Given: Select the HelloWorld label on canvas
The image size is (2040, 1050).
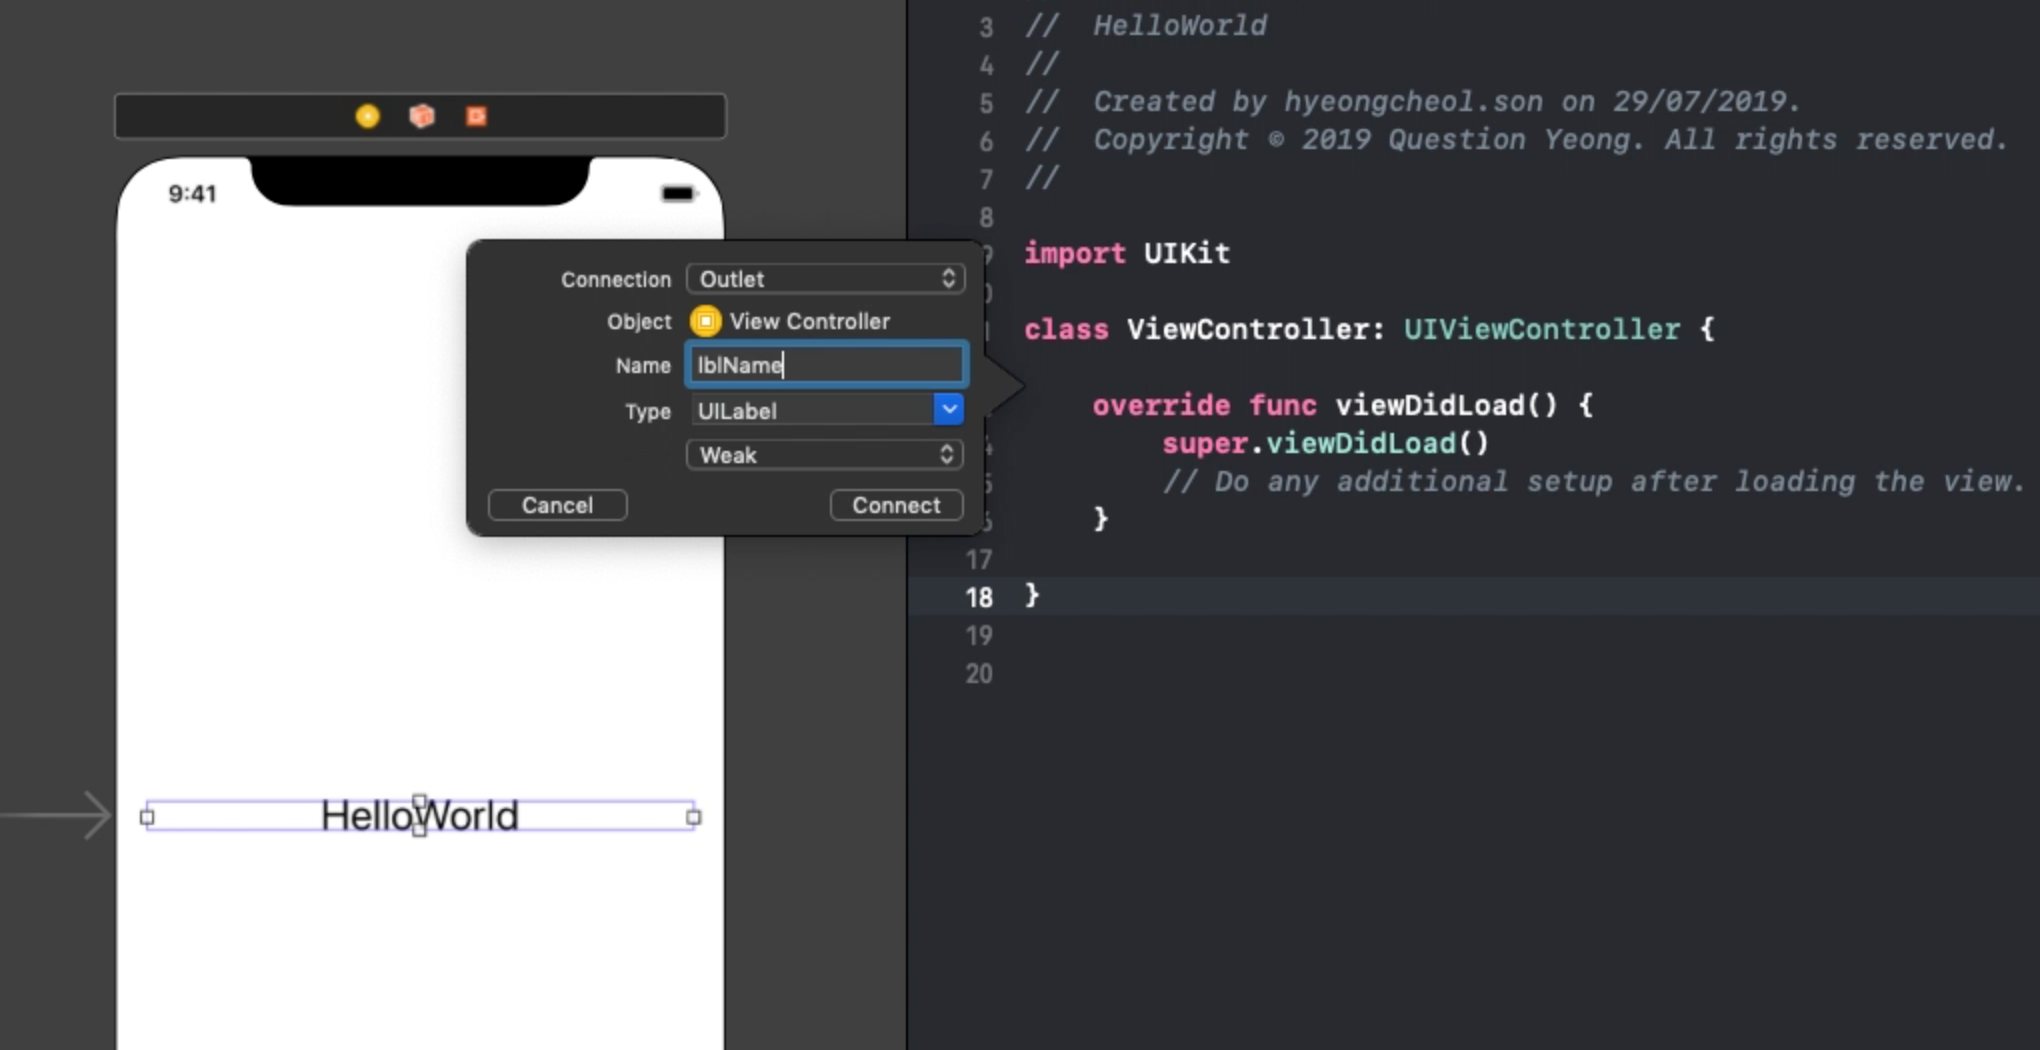Looking at the screenshot, I should click(x=420, y=816).
